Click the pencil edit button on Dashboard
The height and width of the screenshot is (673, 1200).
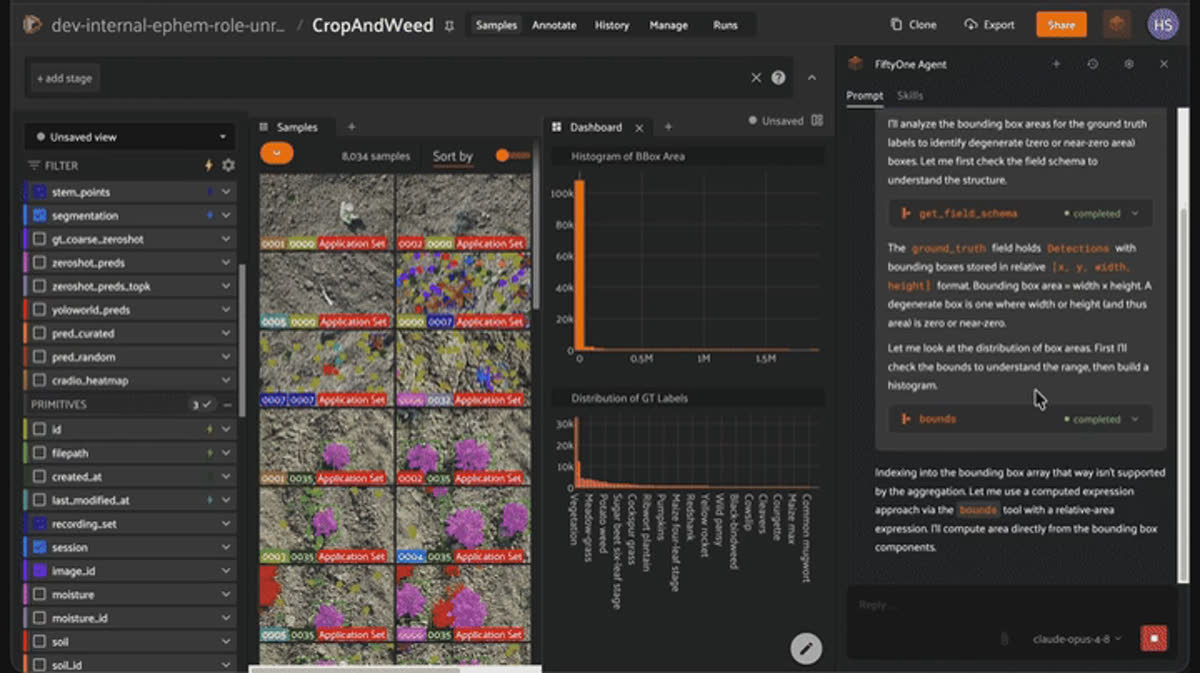806,648
